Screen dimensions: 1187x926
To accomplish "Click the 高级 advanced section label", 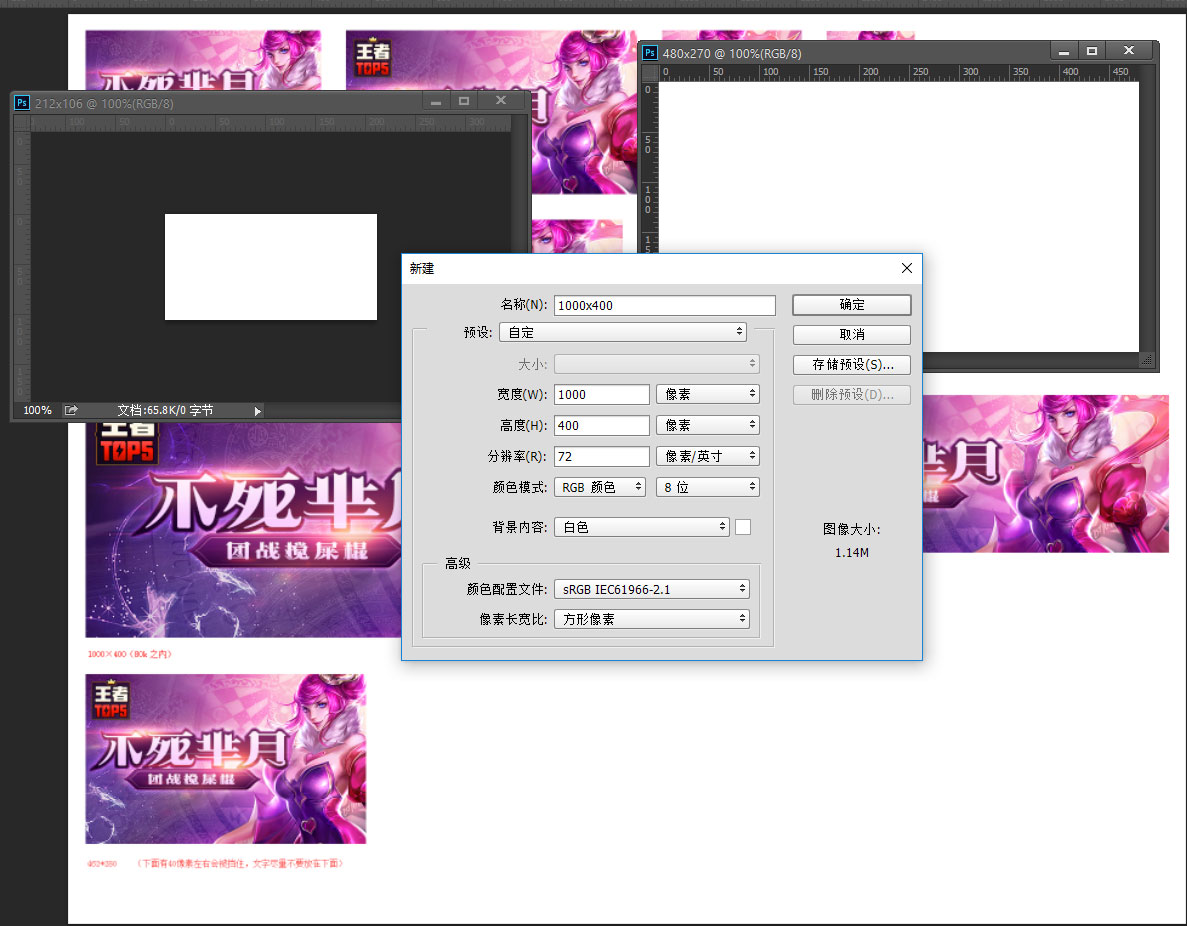I will (x=458, y=563).
